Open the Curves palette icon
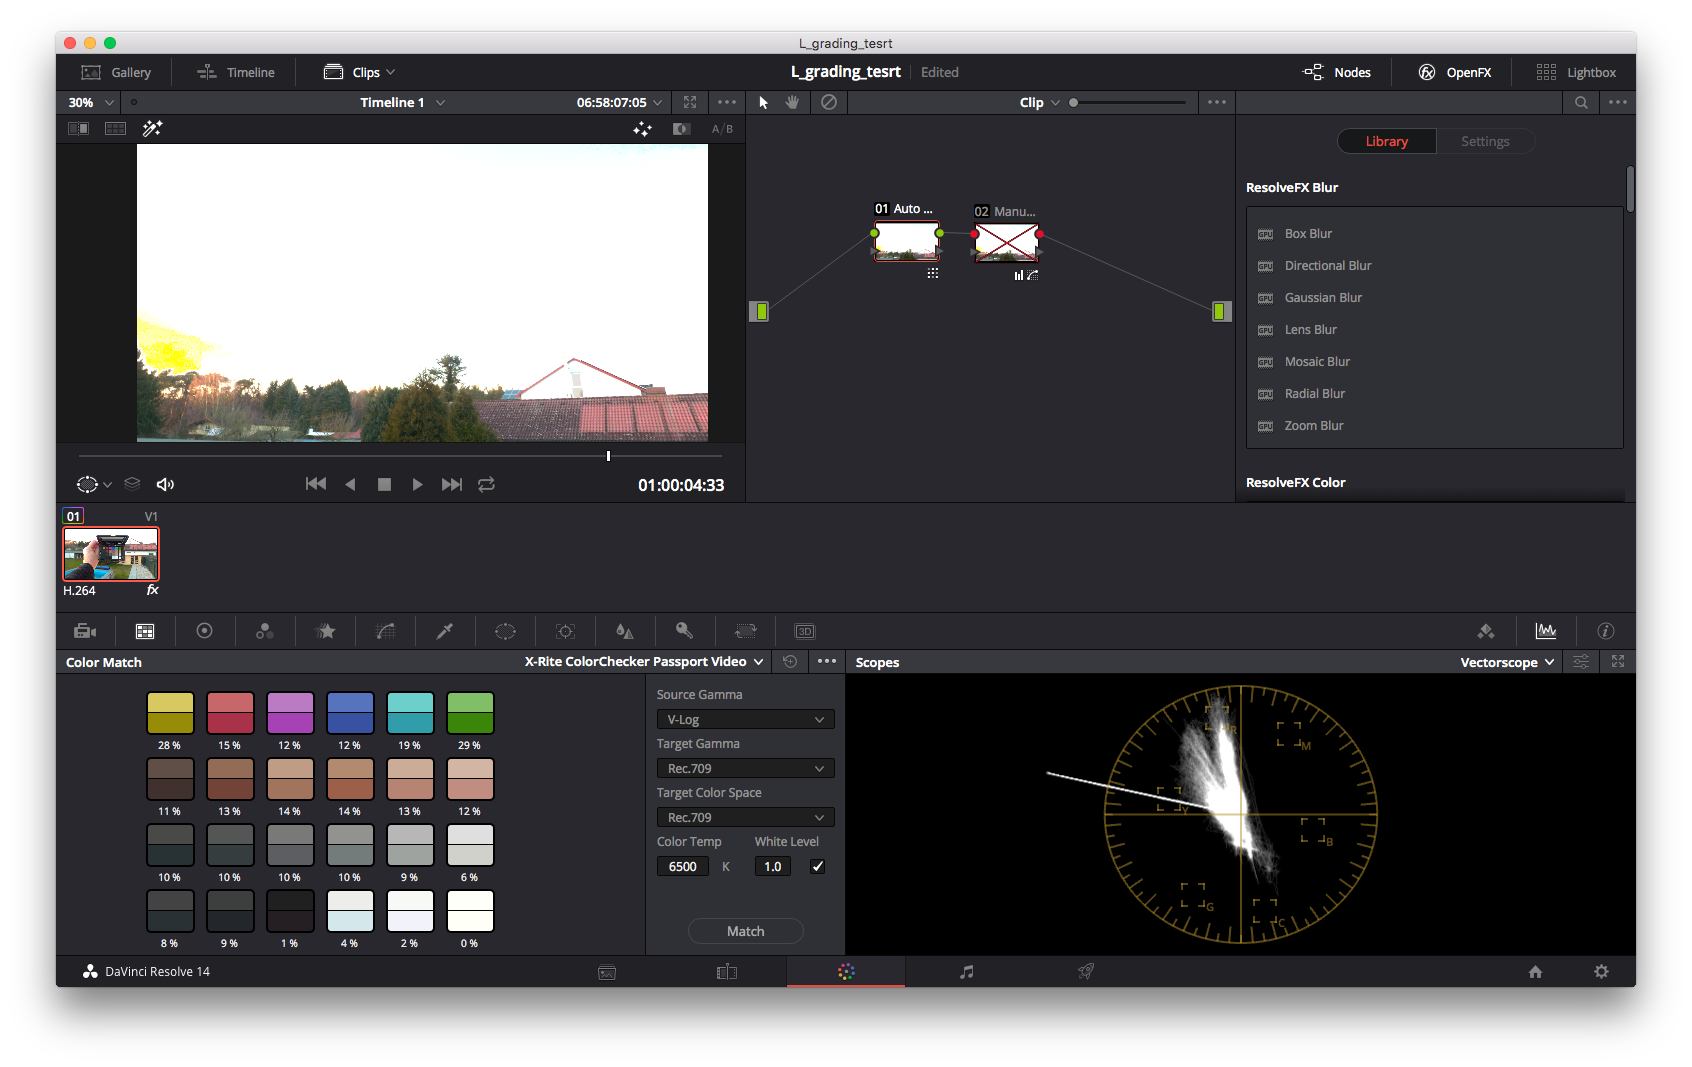1692x1067 pixels. (x=385, y=631)
